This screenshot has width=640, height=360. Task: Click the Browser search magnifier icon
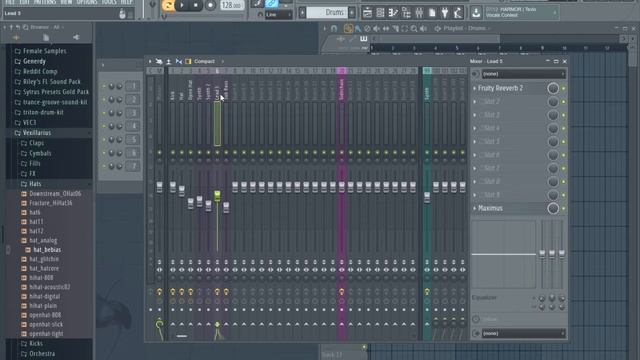click(x=25, y=27)
